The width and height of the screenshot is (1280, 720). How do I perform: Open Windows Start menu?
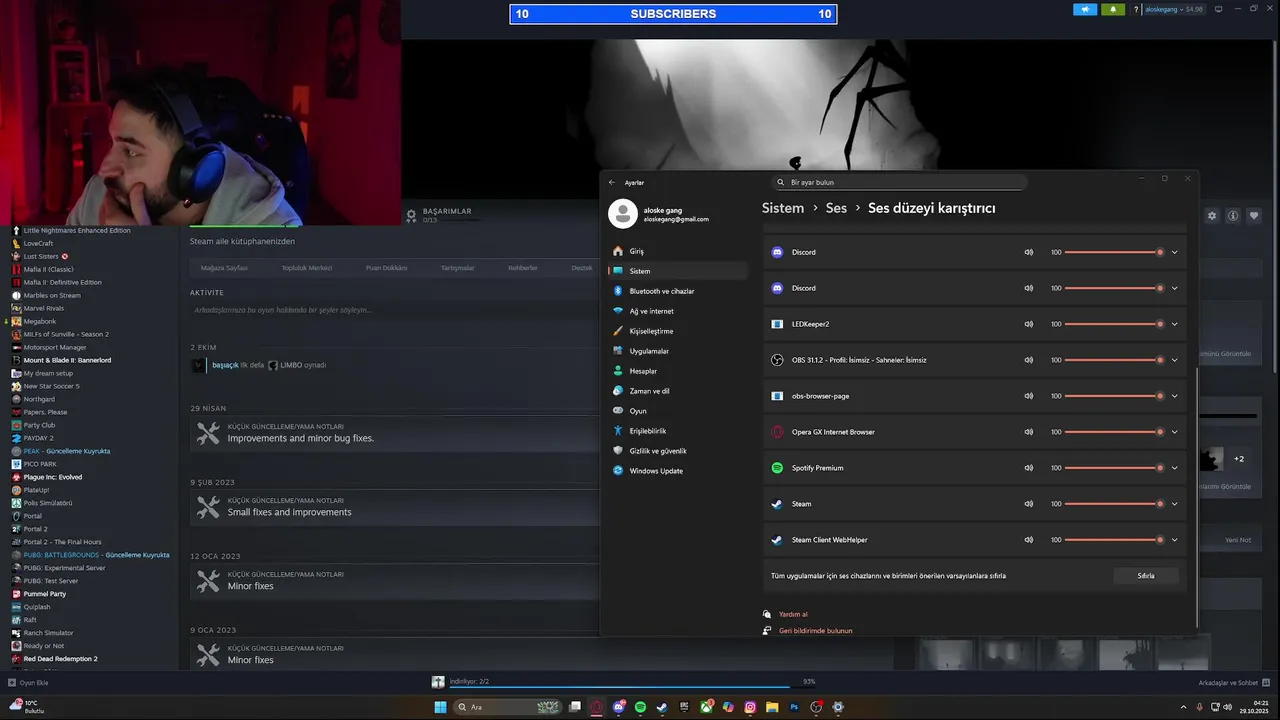[440, 707]
